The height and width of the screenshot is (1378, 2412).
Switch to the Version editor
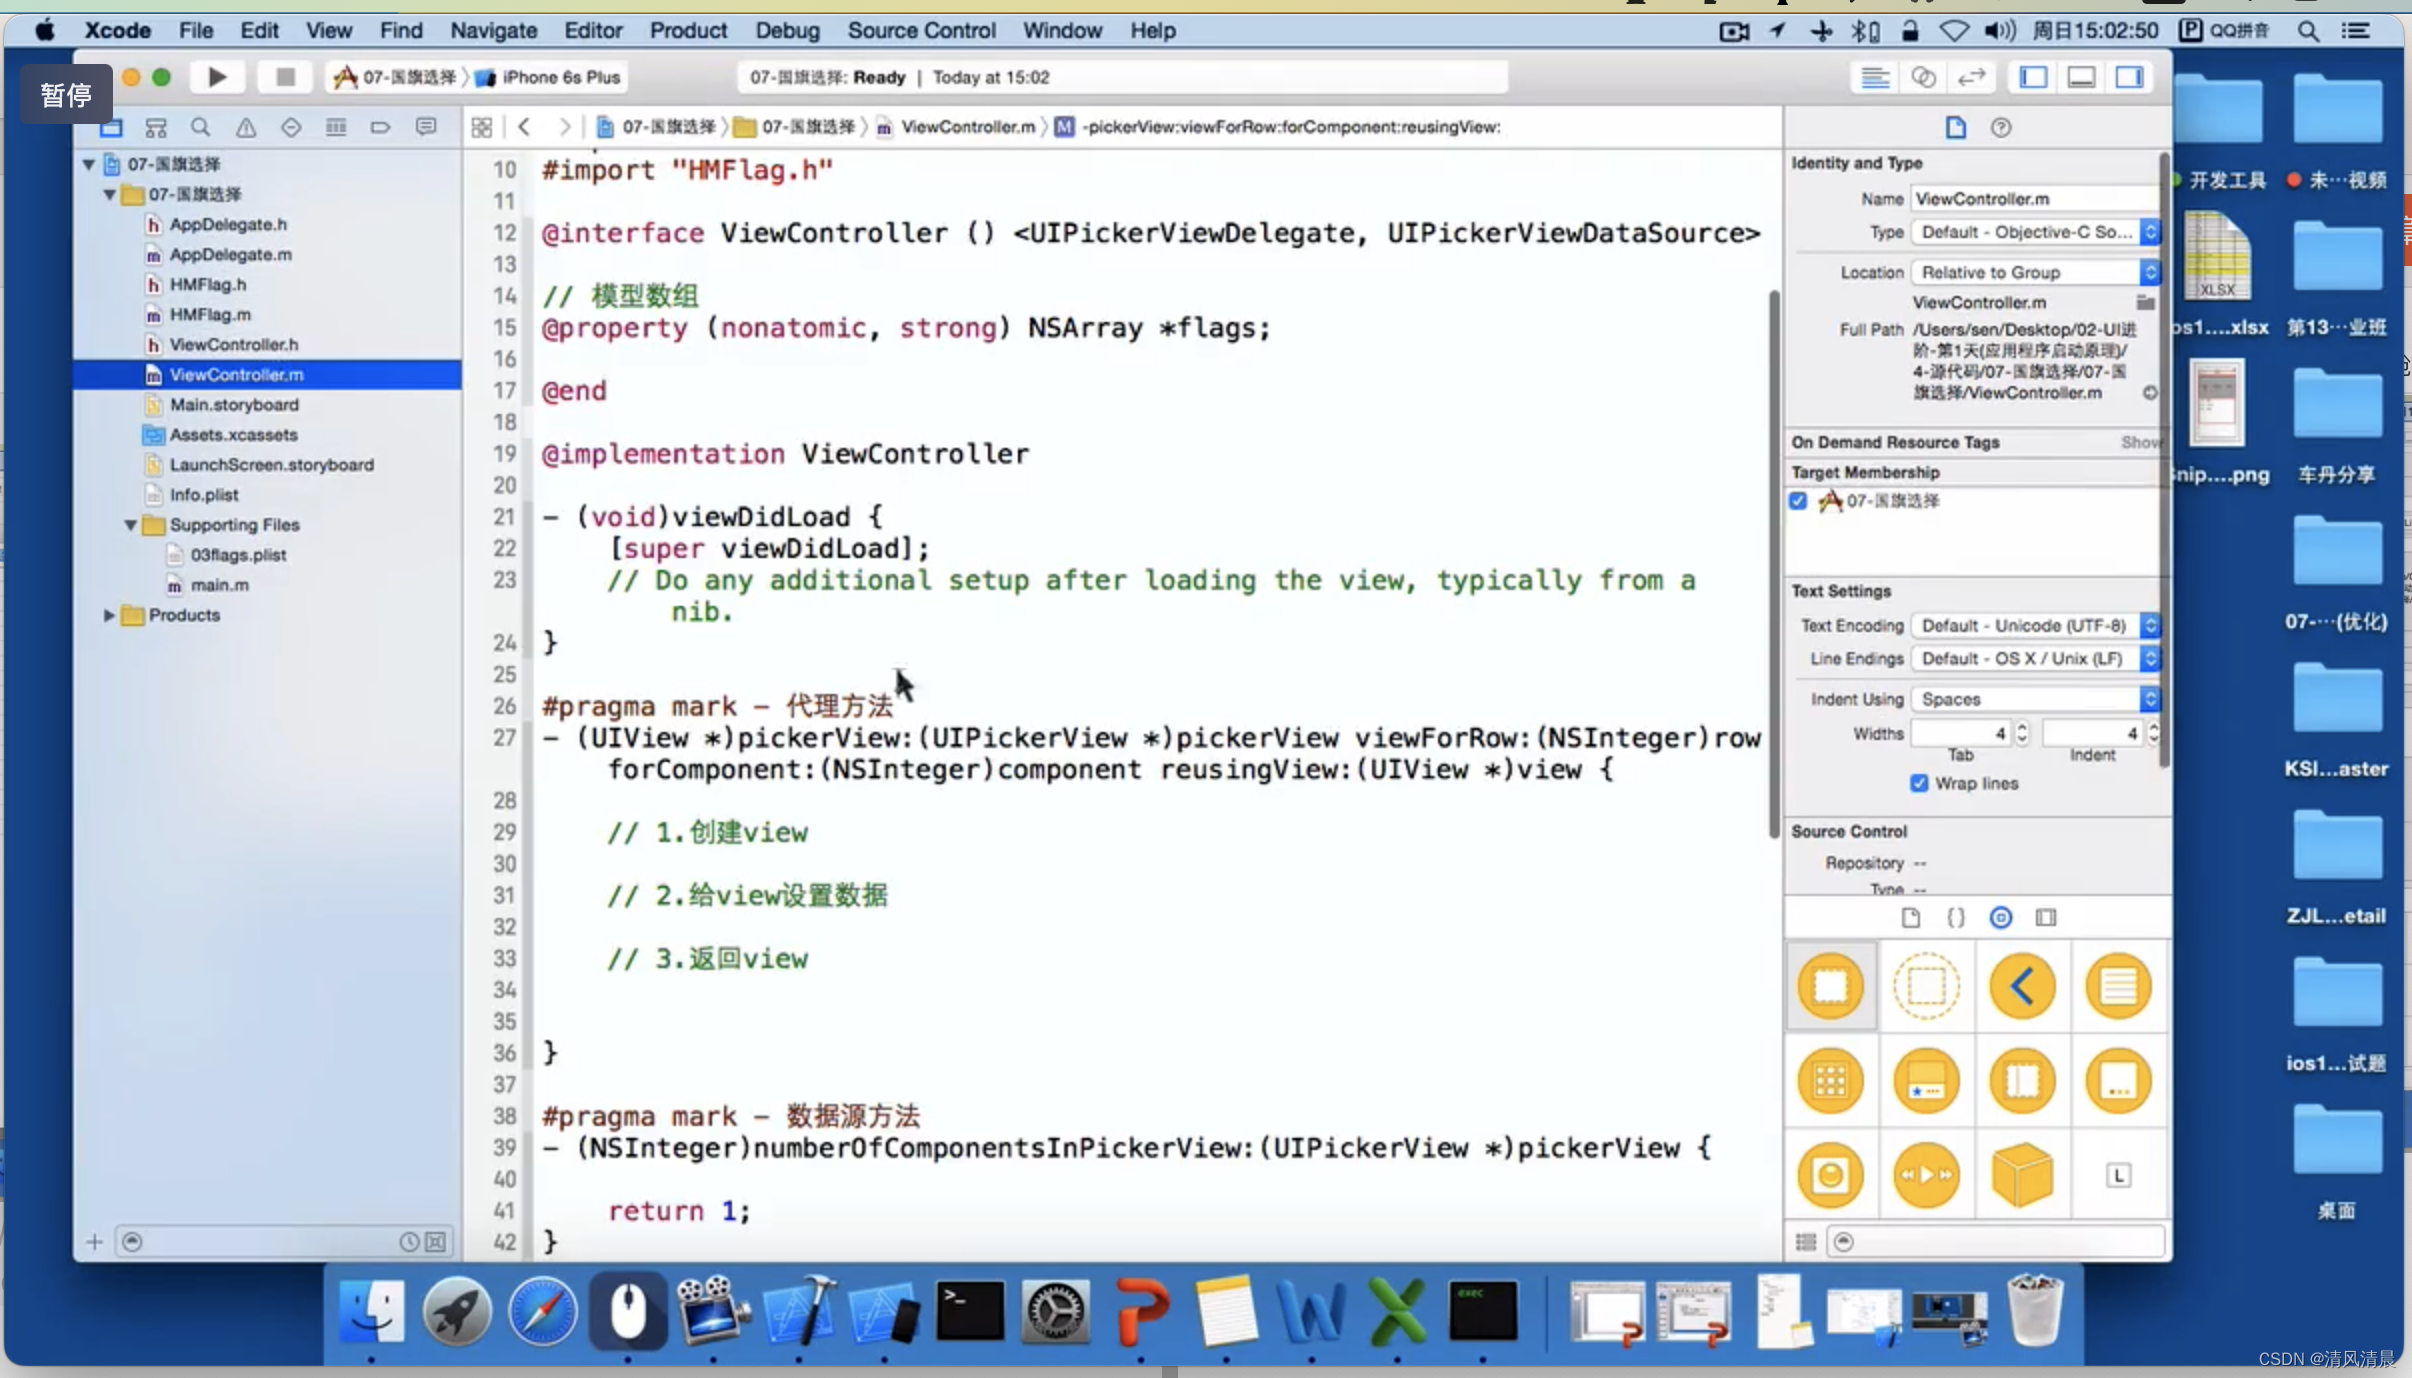(1971, 77)
